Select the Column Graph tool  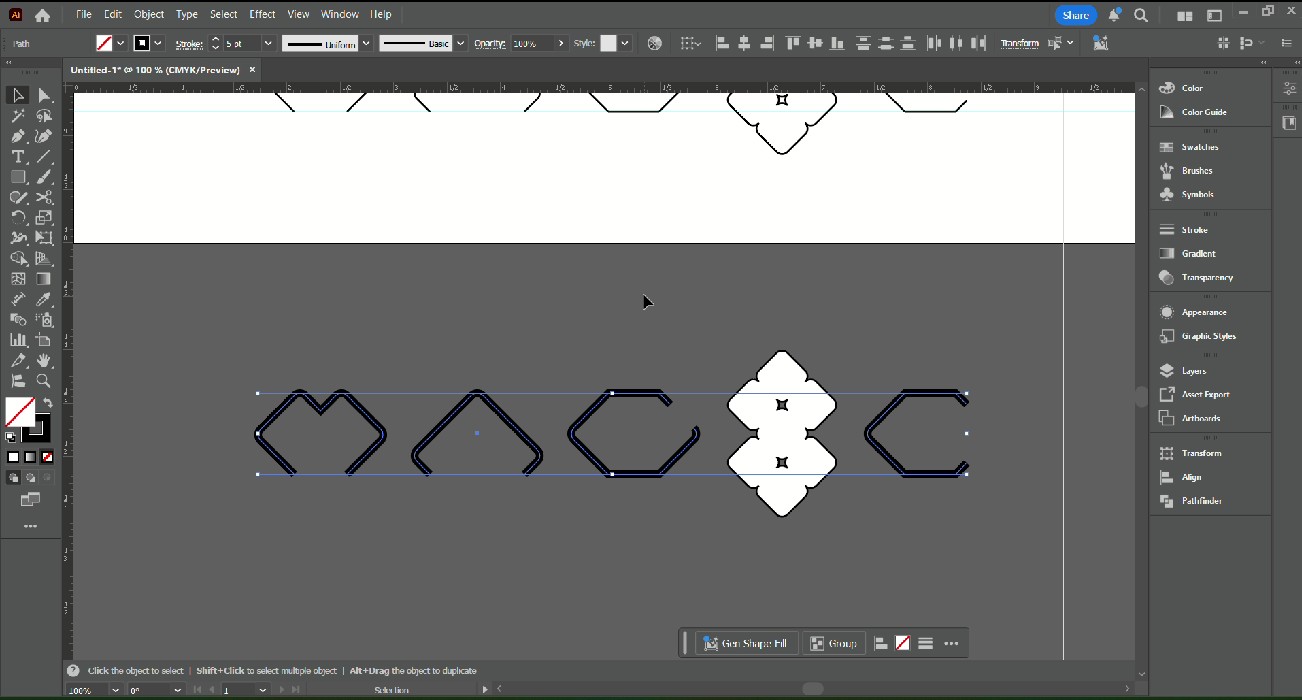[18, 340]
